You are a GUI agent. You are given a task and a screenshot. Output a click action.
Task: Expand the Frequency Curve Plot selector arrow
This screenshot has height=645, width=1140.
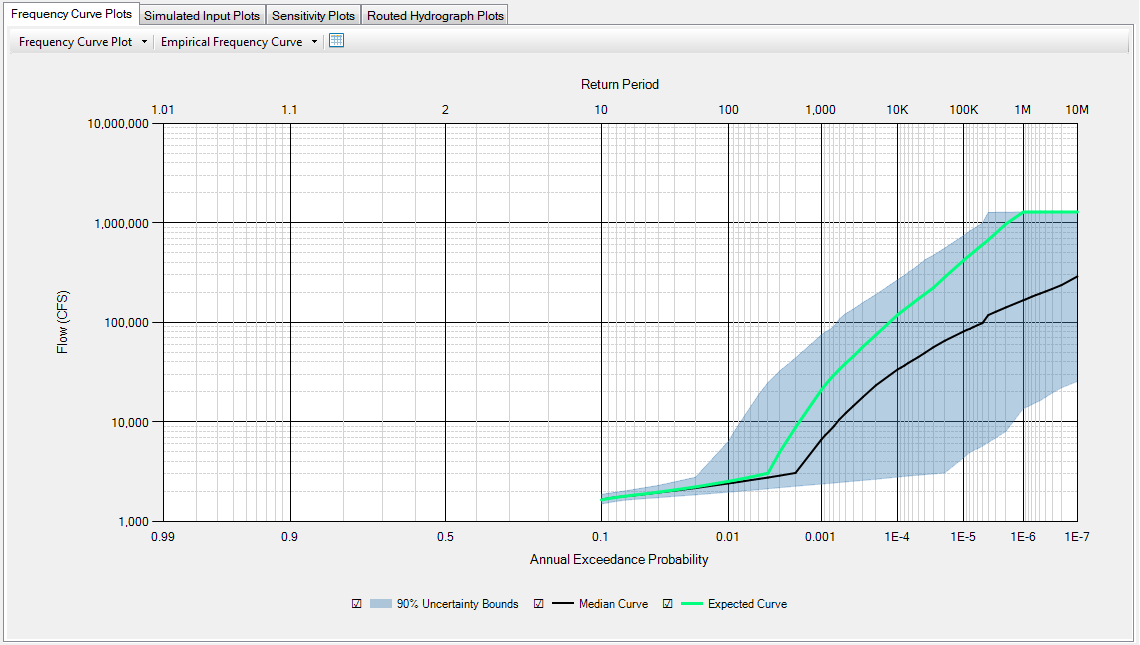(143, 41)
